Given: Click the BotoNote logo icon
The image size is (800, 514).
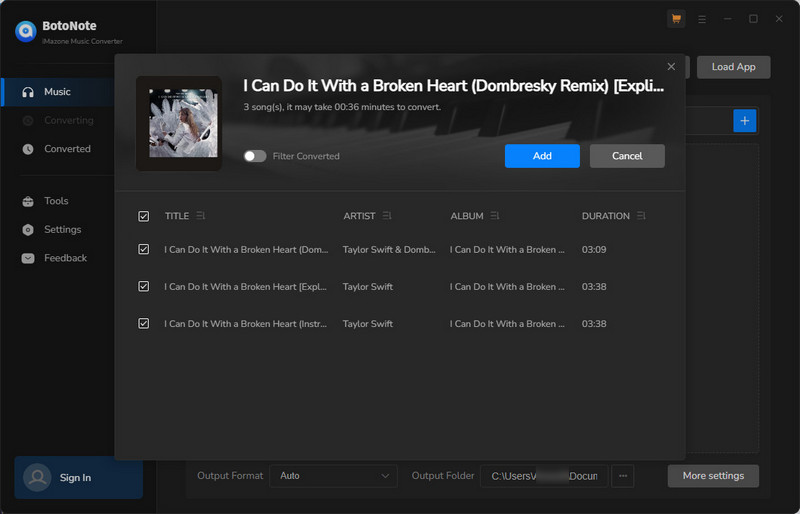Looking at the screenshot, I should 26,31.
